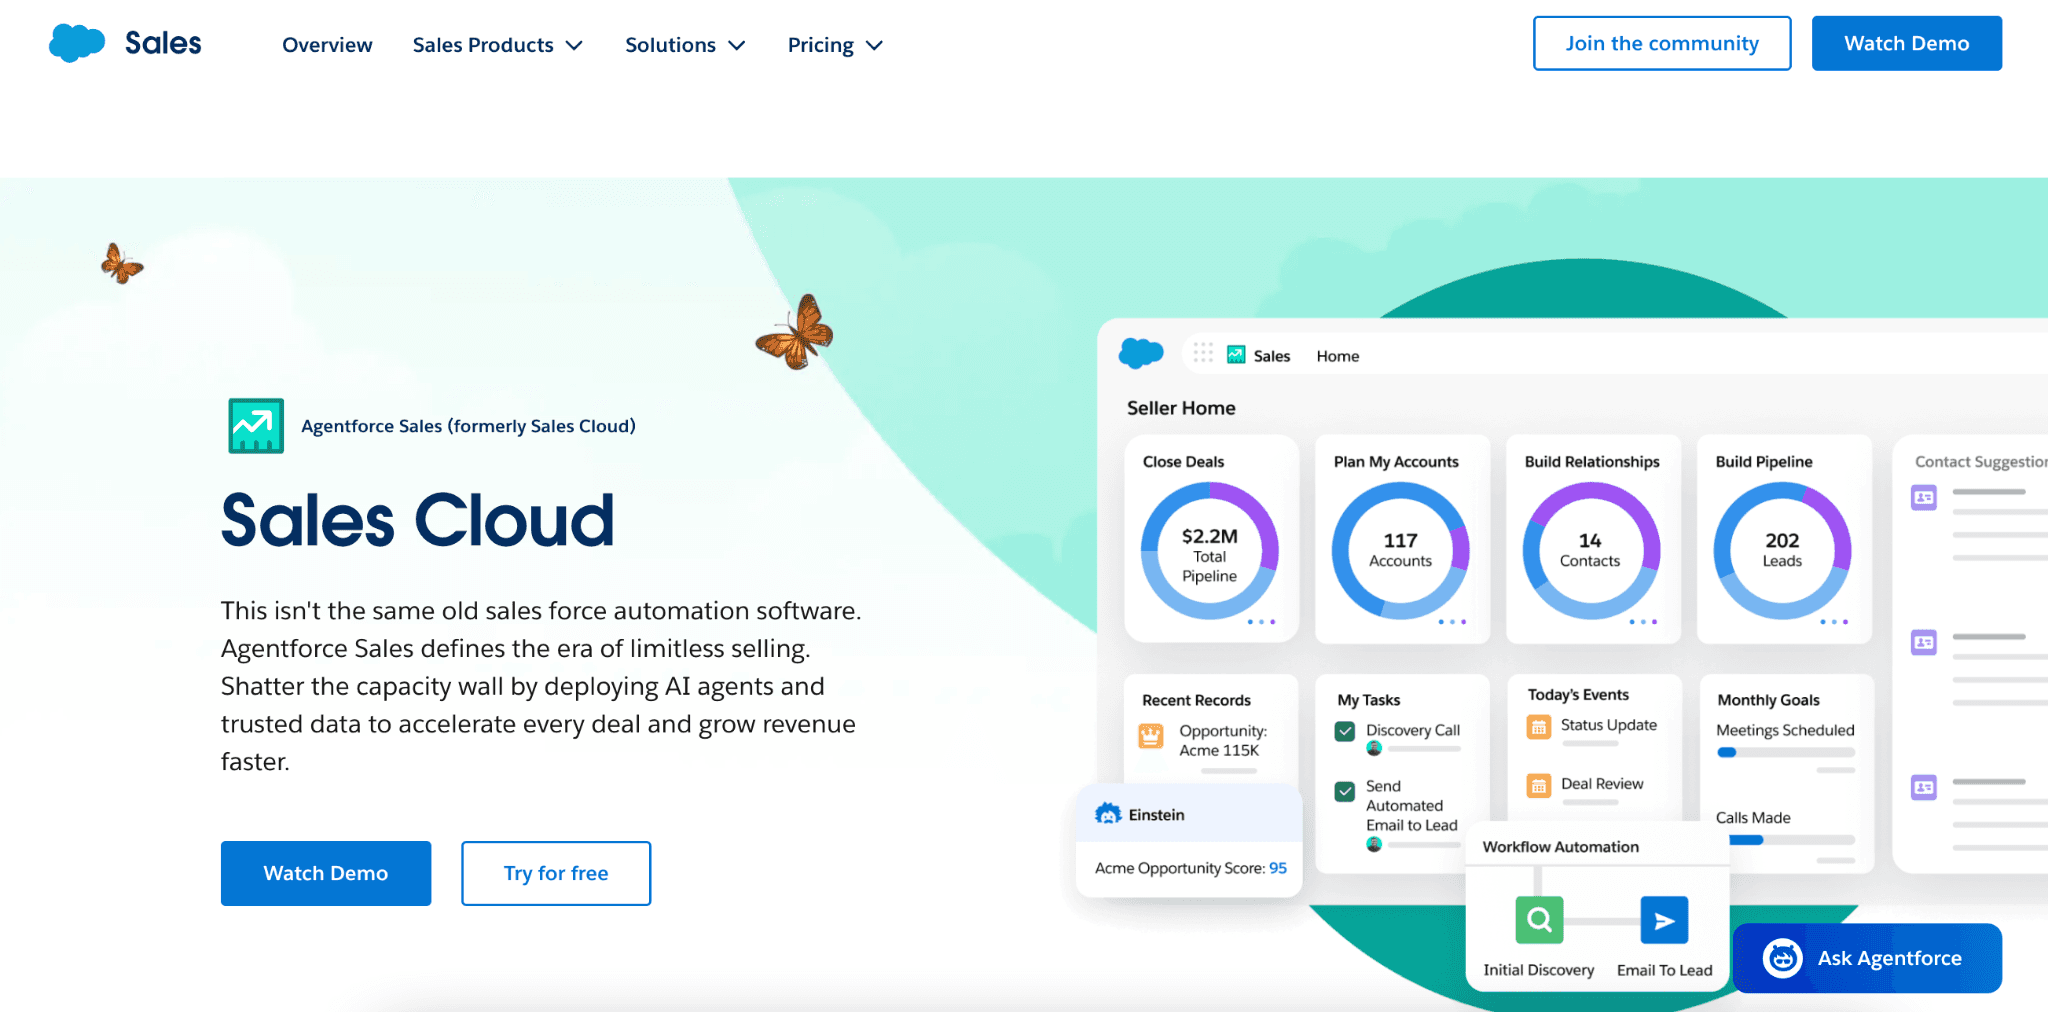Open the Solutions dropdown
The image size is (2048, 1012).
pos(685,45)
